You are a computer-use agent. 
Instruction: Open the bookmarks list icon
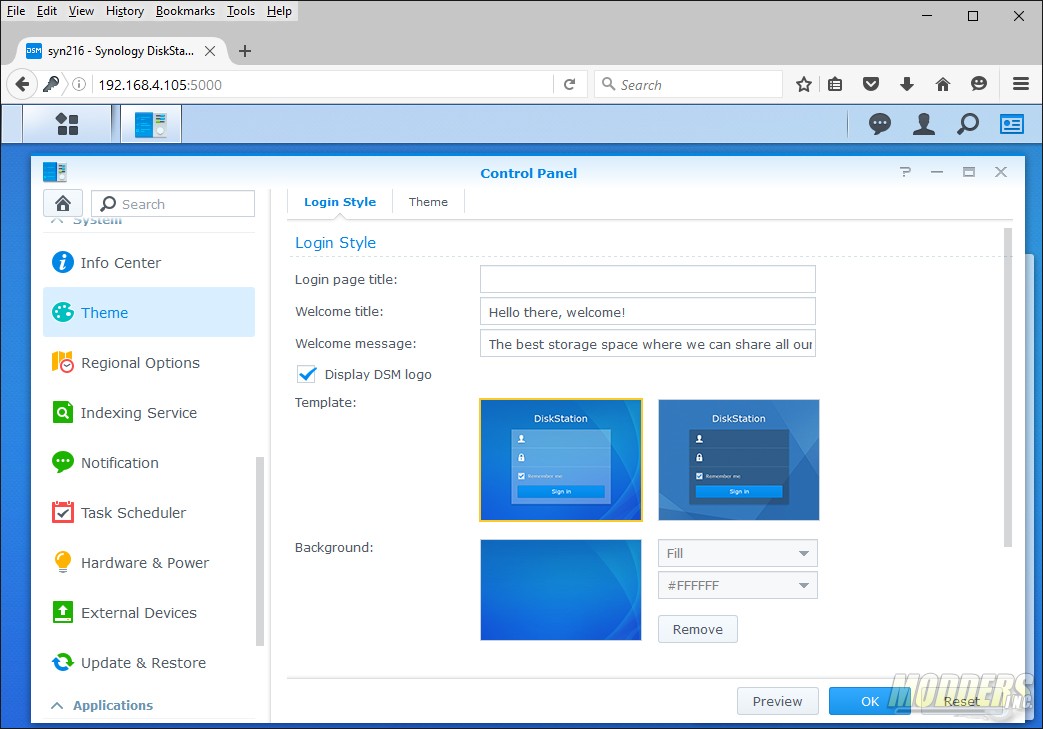tap(835, 84)
